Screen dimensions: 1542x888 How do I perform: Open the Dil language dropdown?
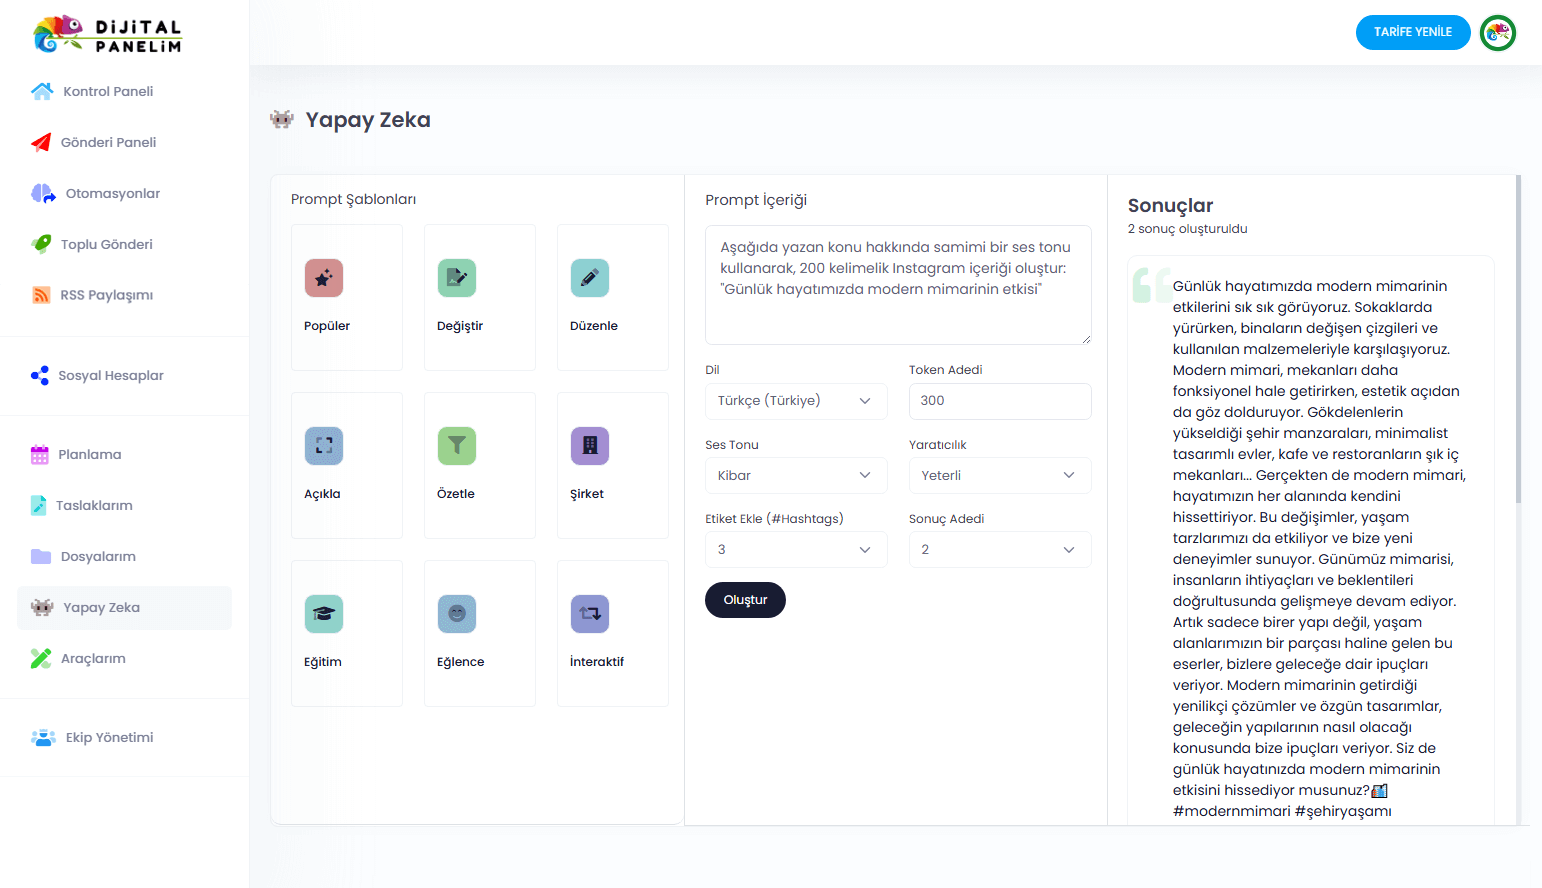(x=795, y=401)
